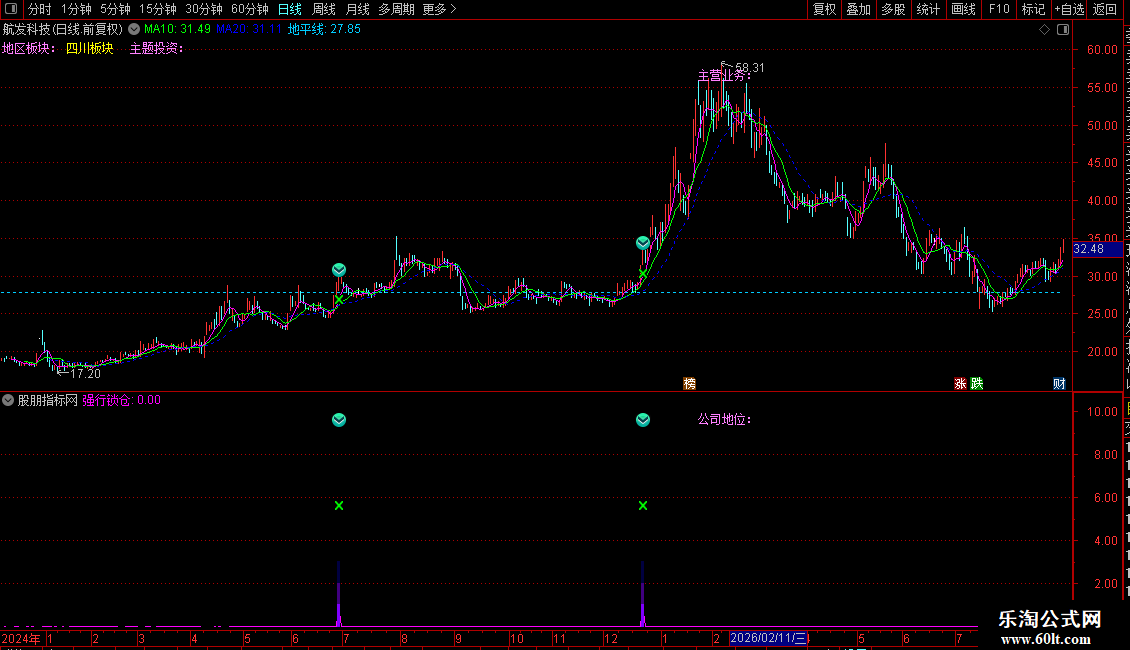Click the 2026/02/11 date marker on timeline
1130x650 pixels.
coord(768,638)
